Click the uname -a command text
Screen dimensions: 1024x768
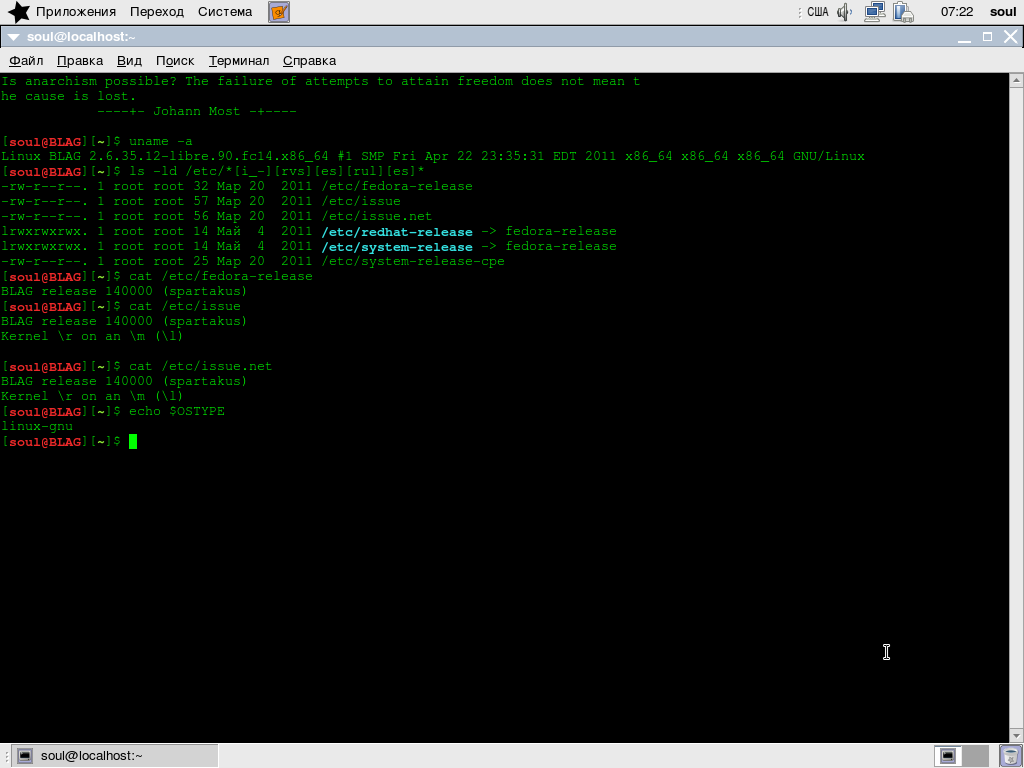pos(161,142)
